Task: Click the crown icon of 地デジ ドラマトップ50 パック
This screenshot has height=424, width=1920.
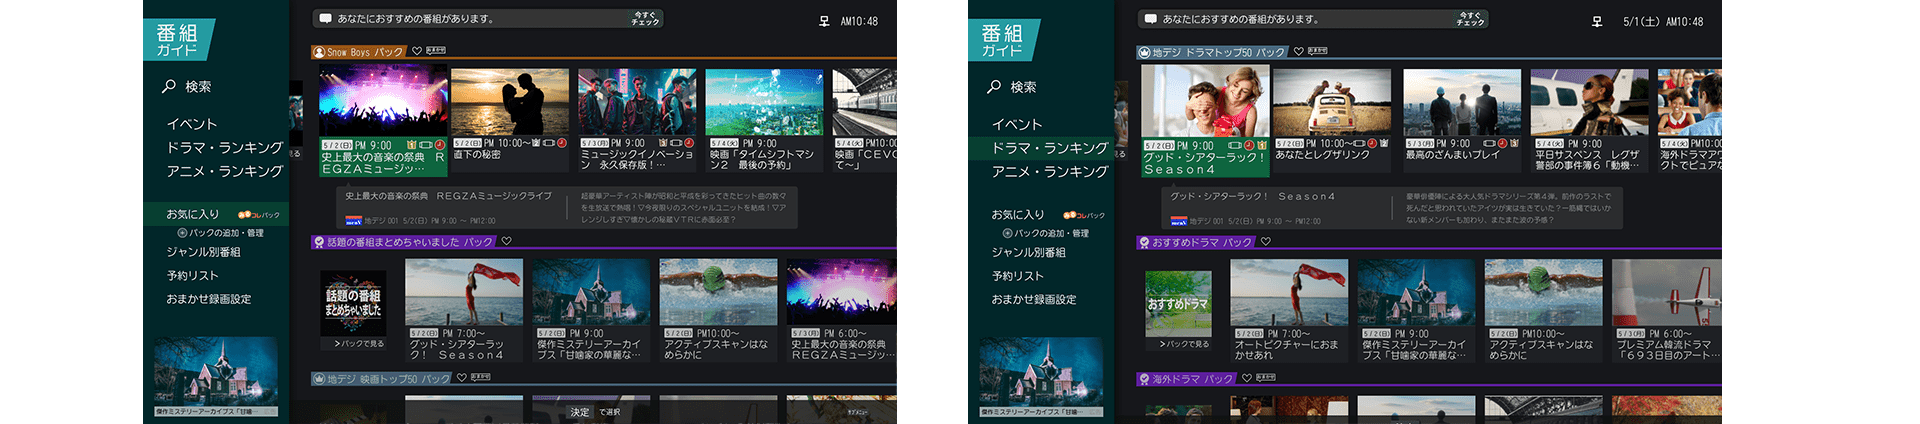Action: tap(1144, 52)
